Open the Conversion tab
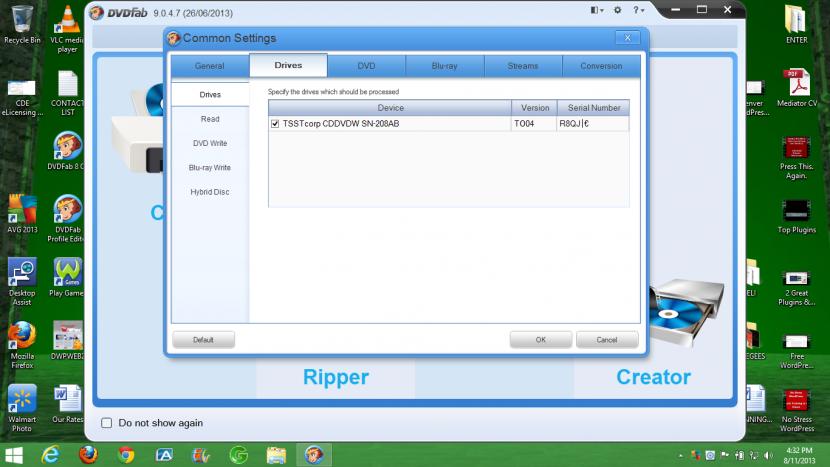The image size is (830, 467). tap(601, 66)
